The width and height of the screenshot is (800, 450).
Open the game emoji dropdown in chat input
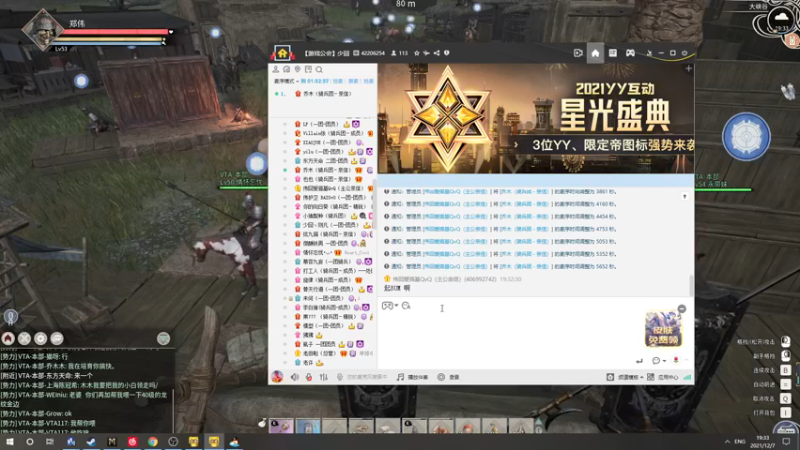[x=390, y=306]
